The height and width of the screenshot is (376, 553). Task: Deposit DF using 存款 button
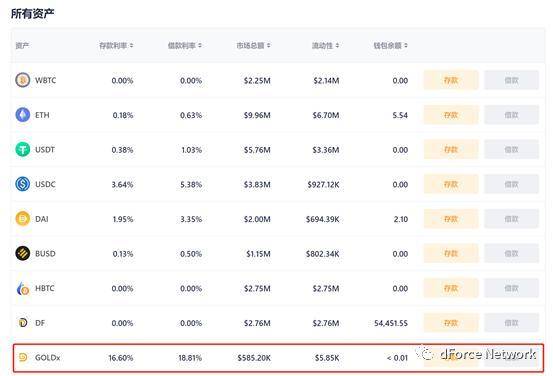(451, 322)
